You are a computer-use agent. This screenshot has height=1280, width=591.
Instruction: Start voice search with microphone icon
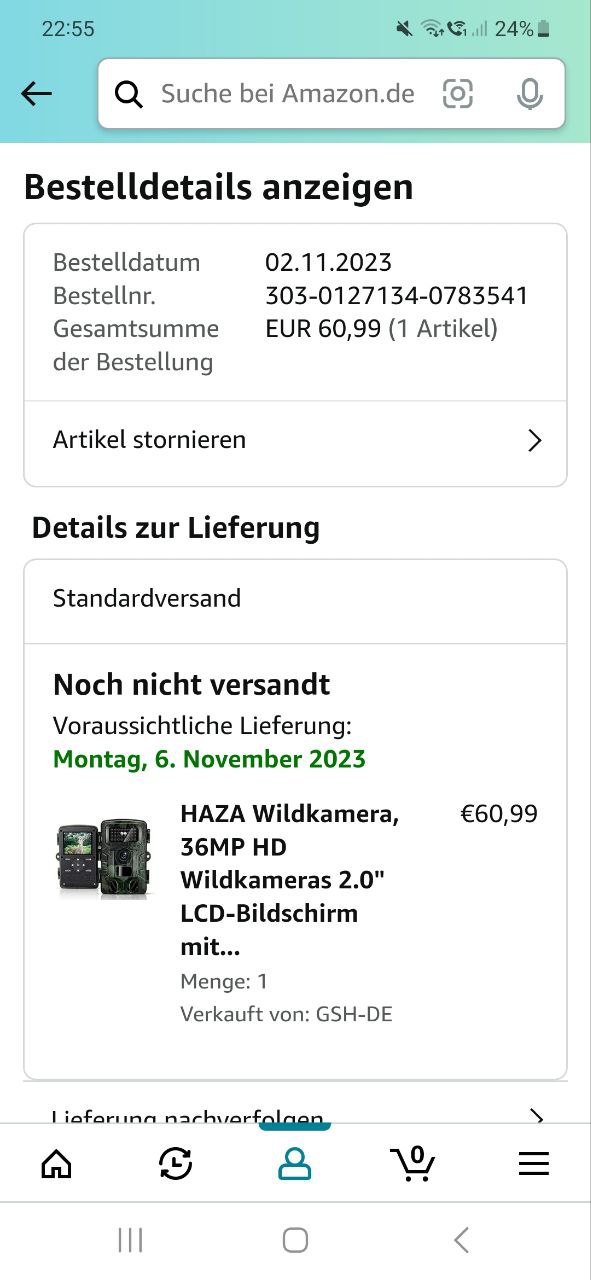(529, 94)
